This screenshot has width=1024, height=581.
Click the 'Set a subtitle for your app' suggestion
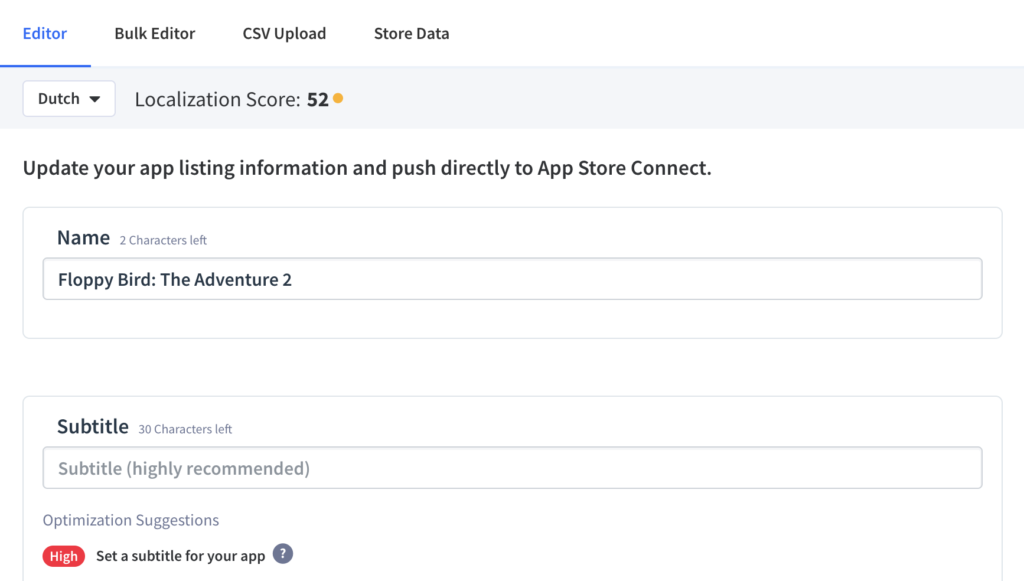(180, 556)
